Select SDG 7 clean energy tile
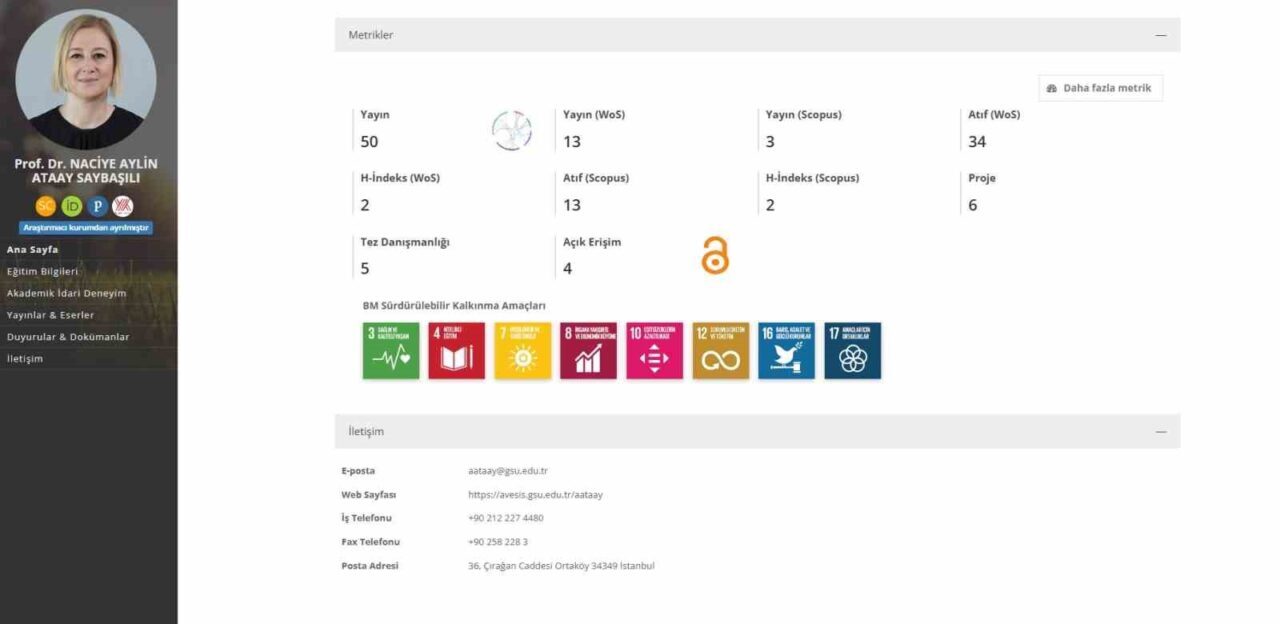Screen dimensions: 1280x624 [x=522, y=351]
